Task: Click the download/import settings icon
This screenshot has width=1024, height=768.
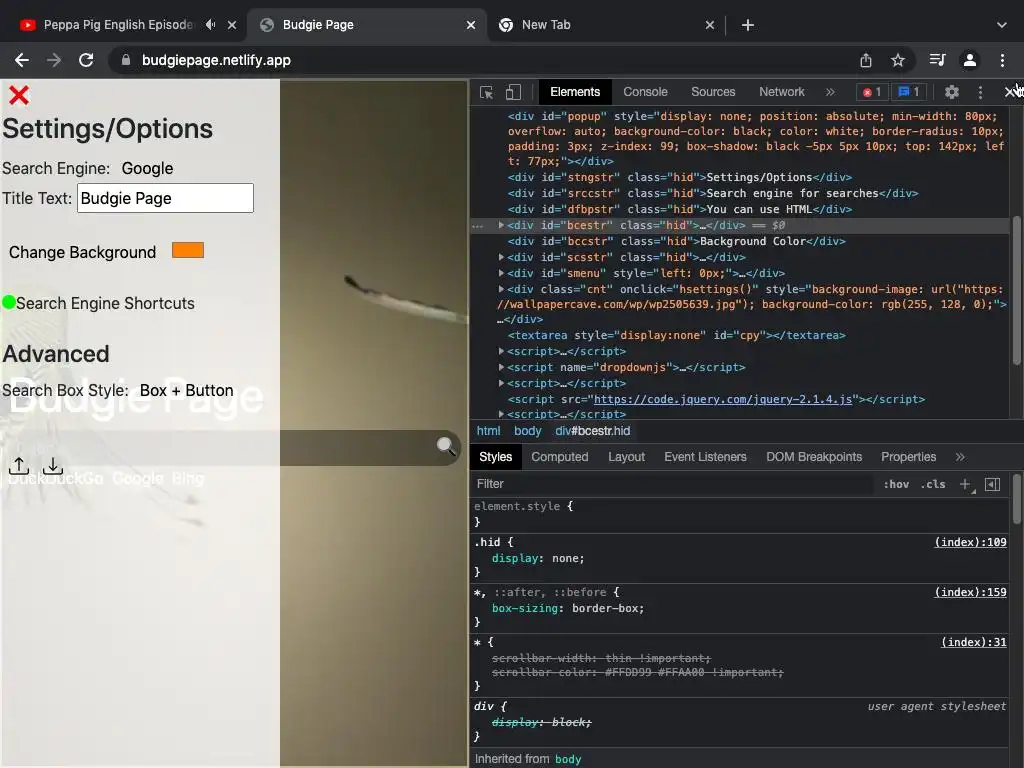Action: [53, 466]
